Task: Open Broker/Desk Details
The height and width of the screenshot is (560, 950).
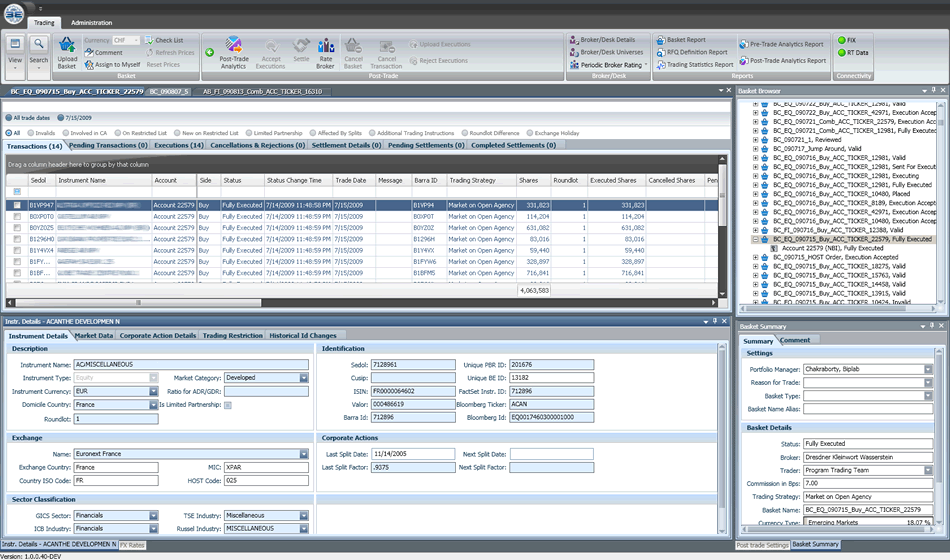Action: click(607, 40)
